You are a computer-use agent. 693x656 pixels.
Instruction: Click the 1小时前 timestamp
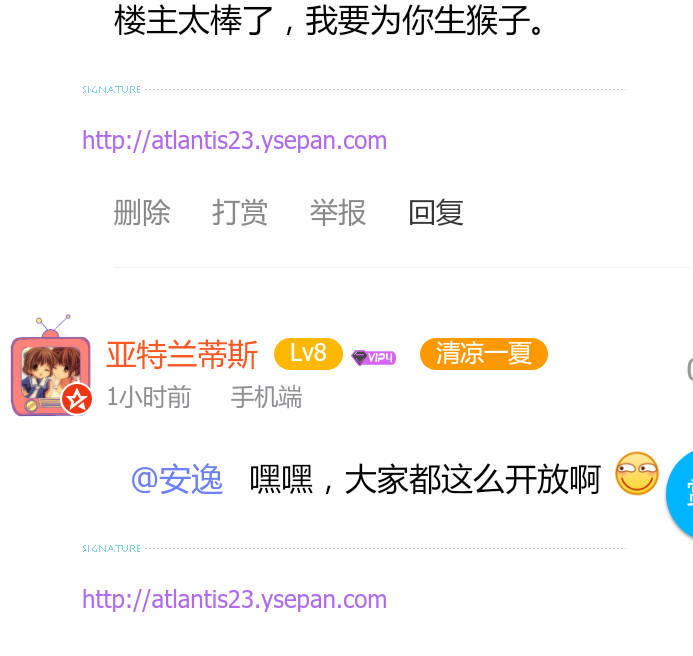pyautogui.click(x=149, y=397)
